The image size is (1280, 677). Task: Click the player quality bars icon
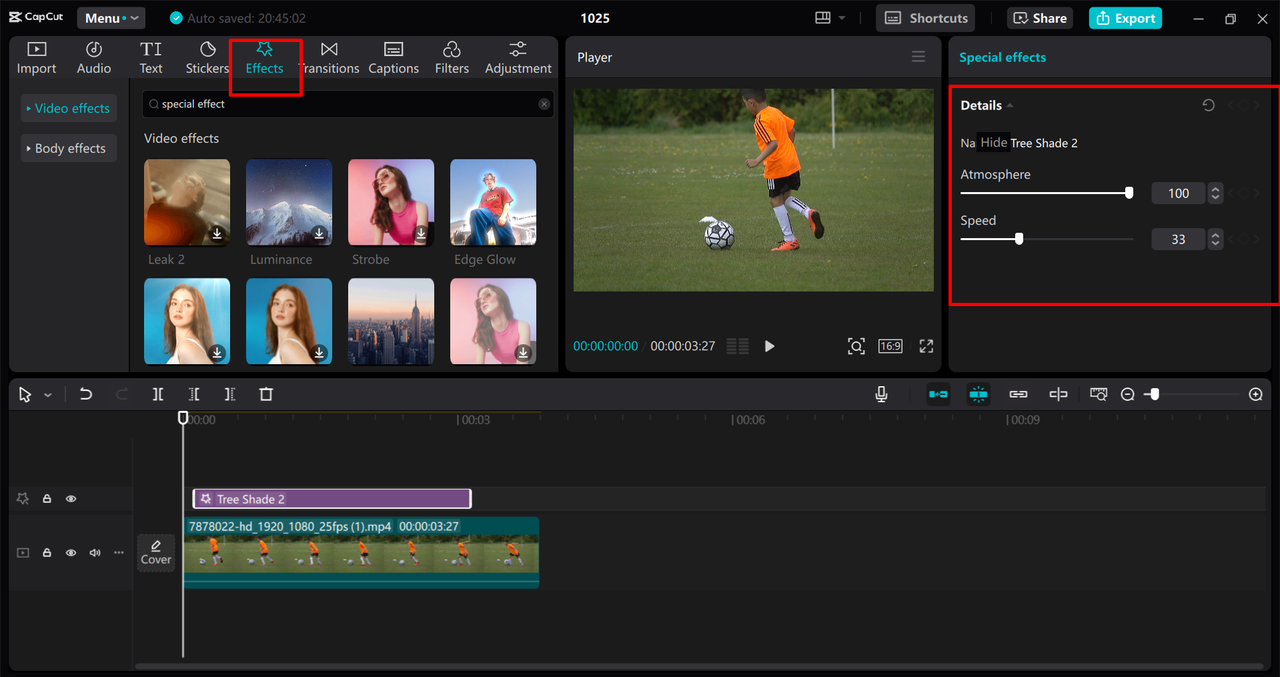pyautogui.click(x=738, y=346)
